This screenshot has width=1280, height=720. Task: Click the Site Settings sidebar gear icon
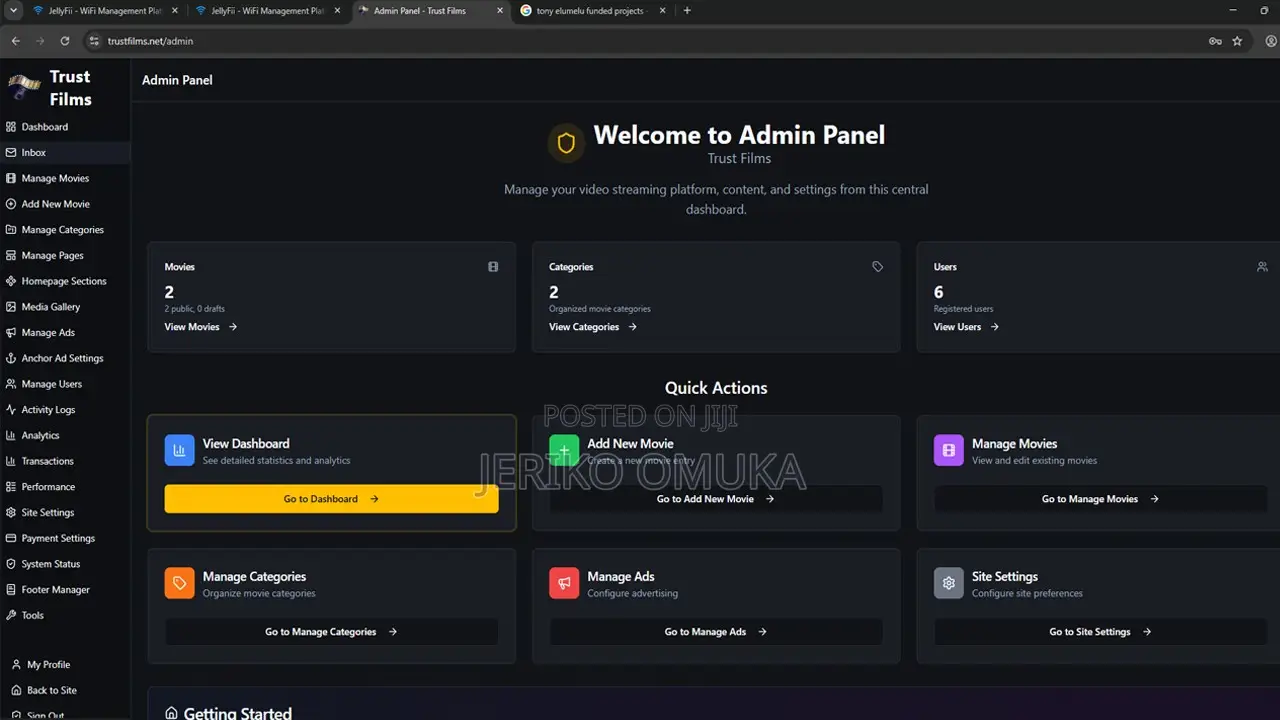(11, 513)
